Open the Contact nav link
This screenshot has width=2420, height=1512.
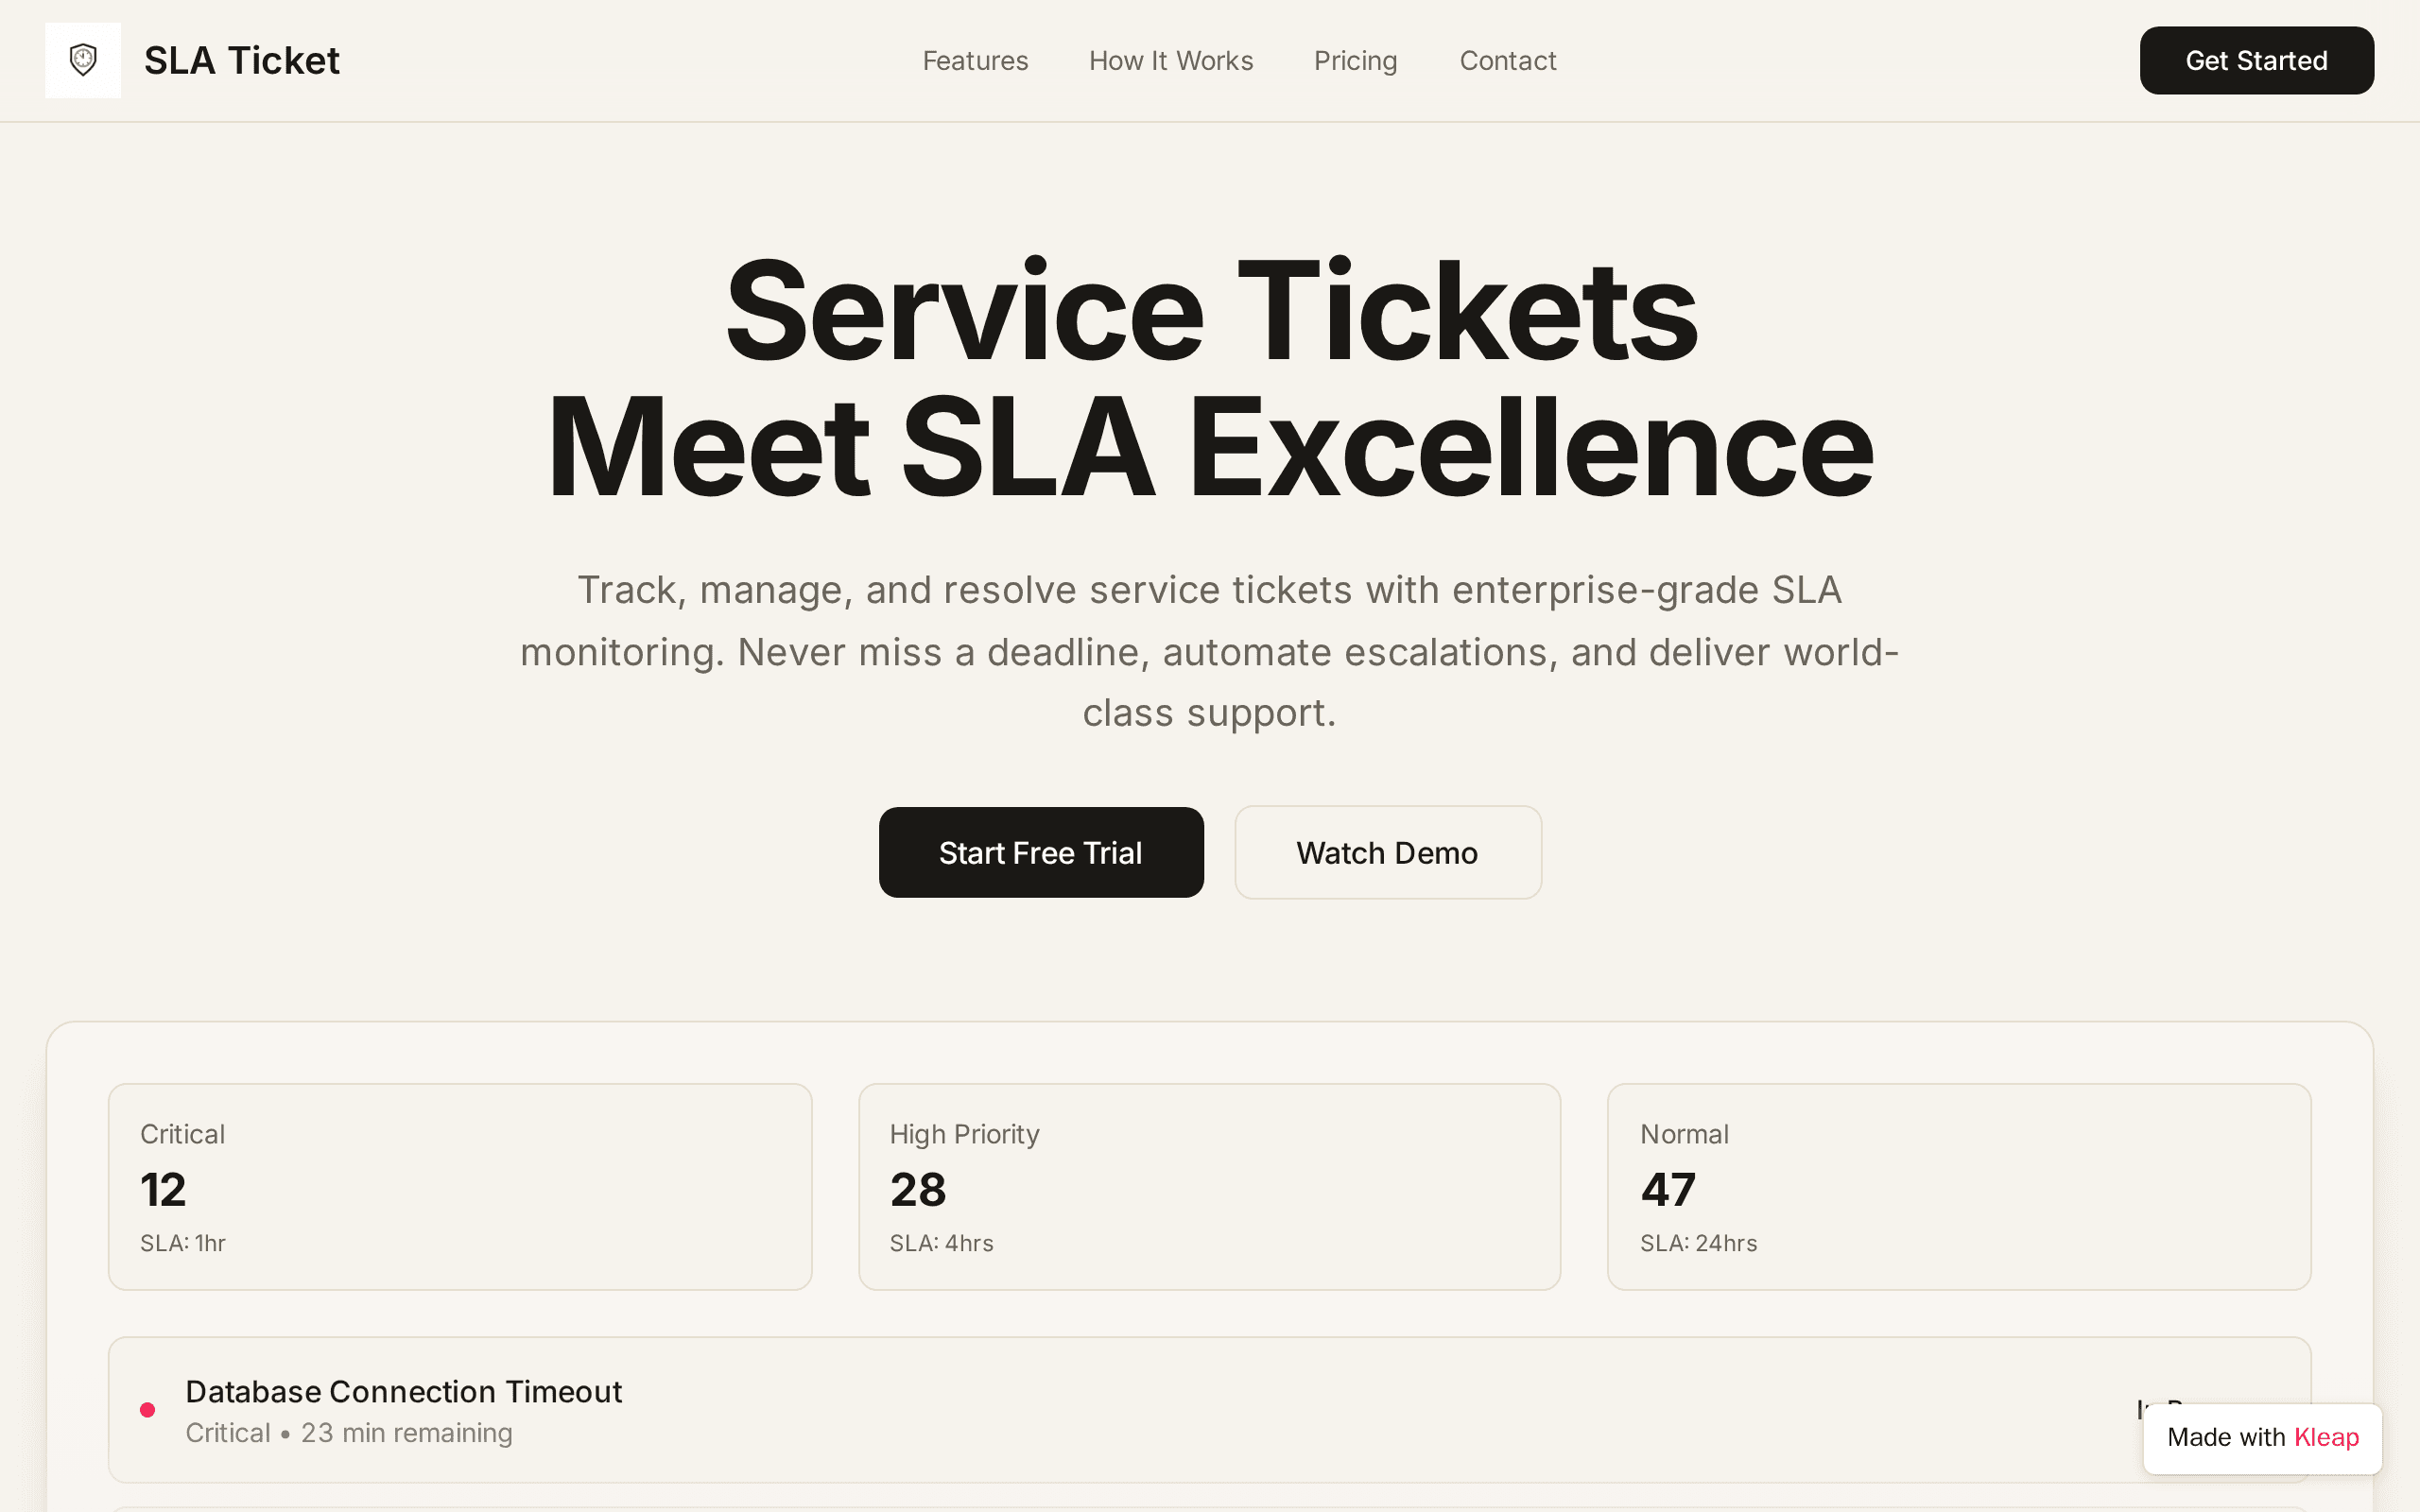coord(1508,61)
